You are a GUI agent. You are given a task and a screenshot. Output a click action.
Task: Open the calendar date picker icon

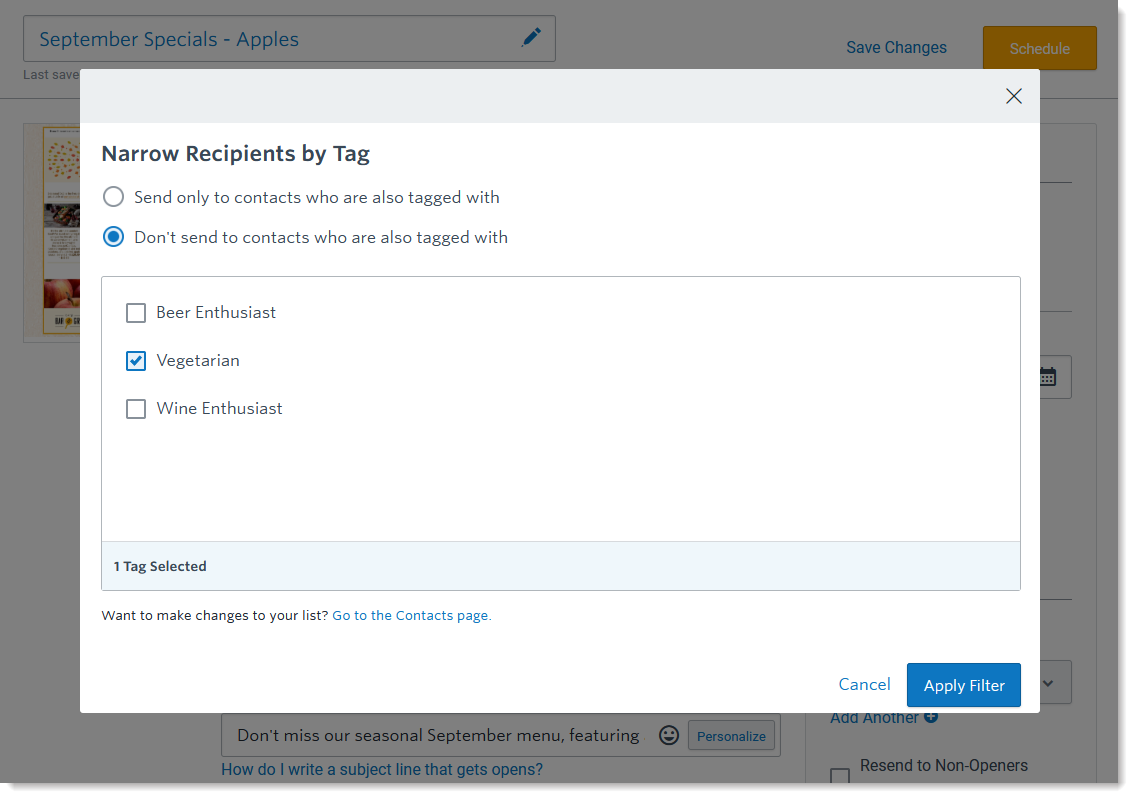coord(1048,377)
